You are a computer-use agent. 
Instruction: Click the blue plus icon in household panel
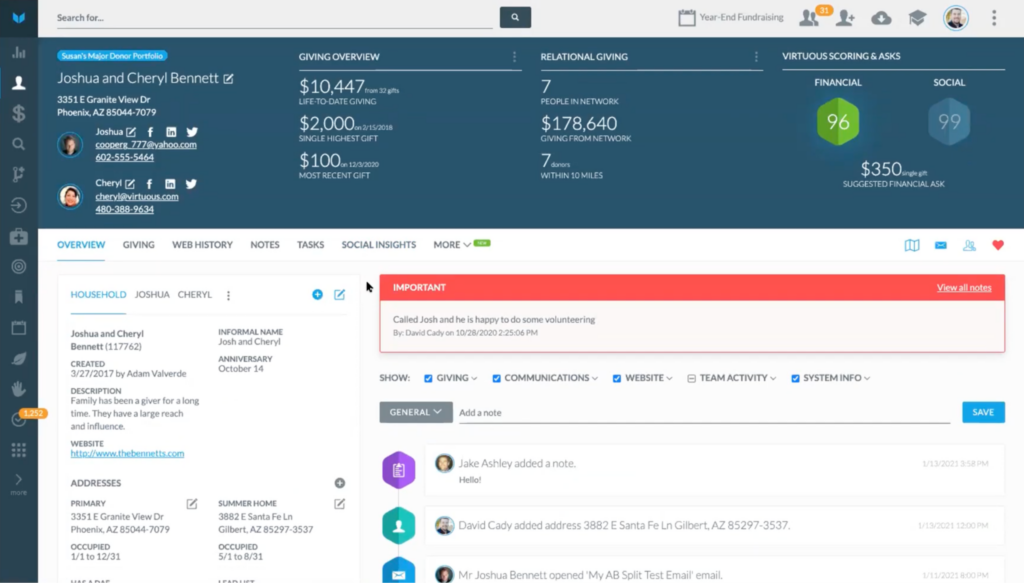(317, 294)
